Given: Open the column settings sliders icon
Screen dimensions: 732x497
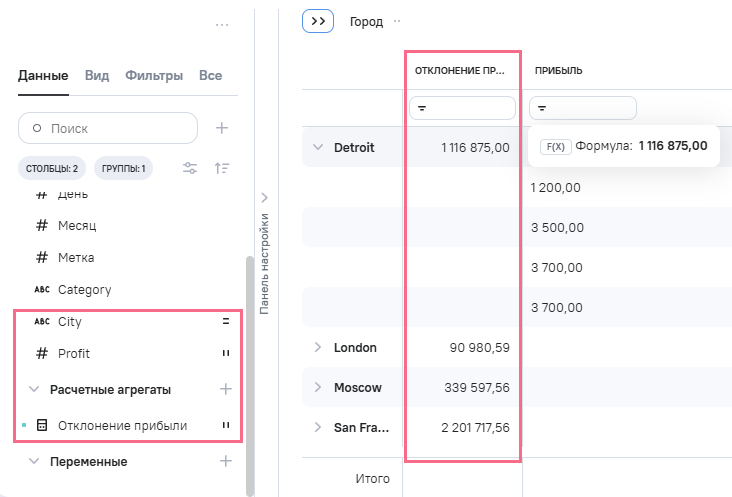Looking at the screenshot, I should coord(190,168).
